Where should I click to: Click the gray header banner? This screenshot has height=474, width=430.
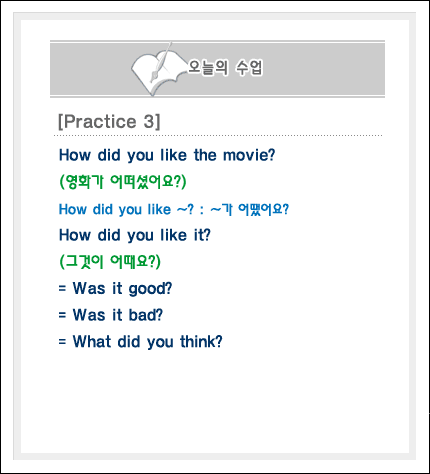coord(217,69)
